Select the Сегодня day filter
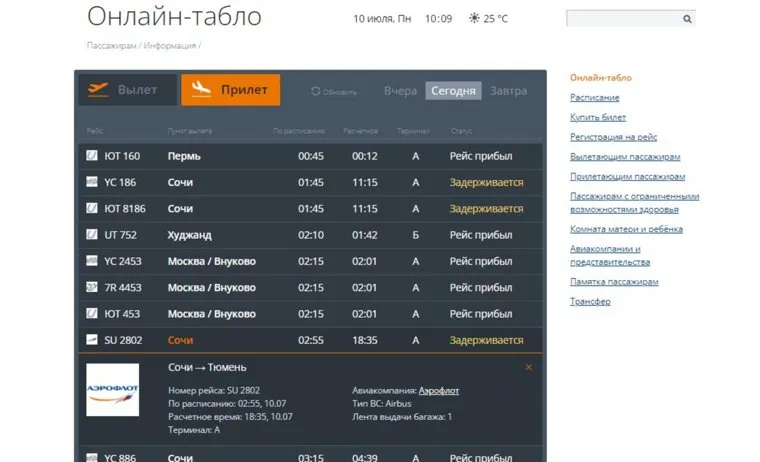 click(x=453, y=91)
